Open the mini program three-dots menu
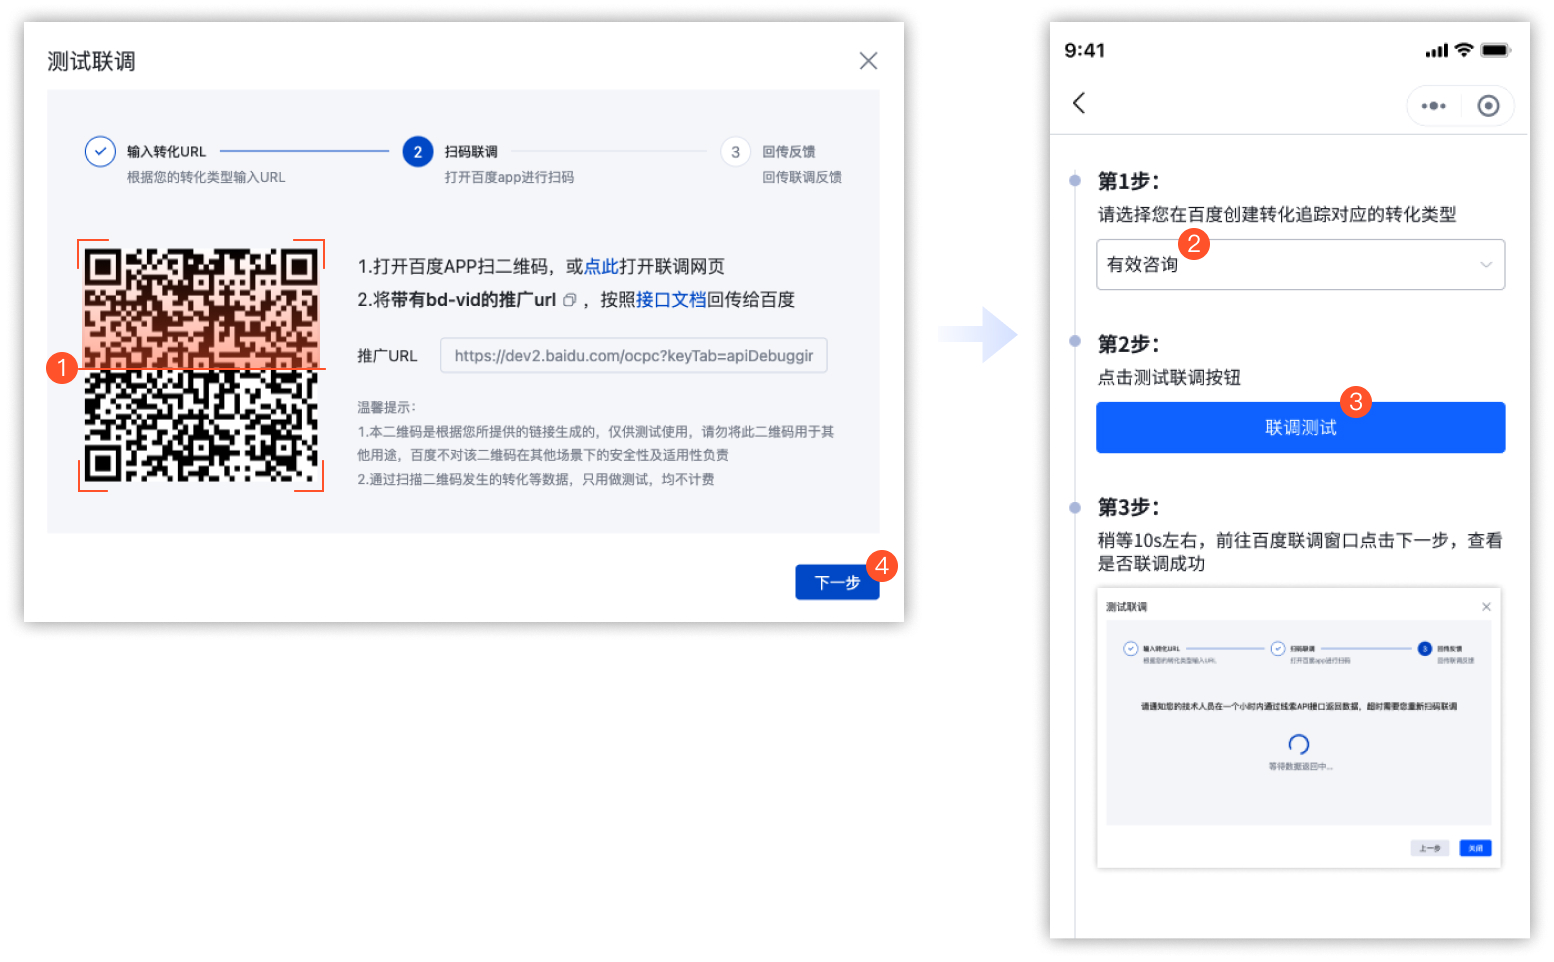This screenshot has width=1554, height=962. tap(1433, 106)
